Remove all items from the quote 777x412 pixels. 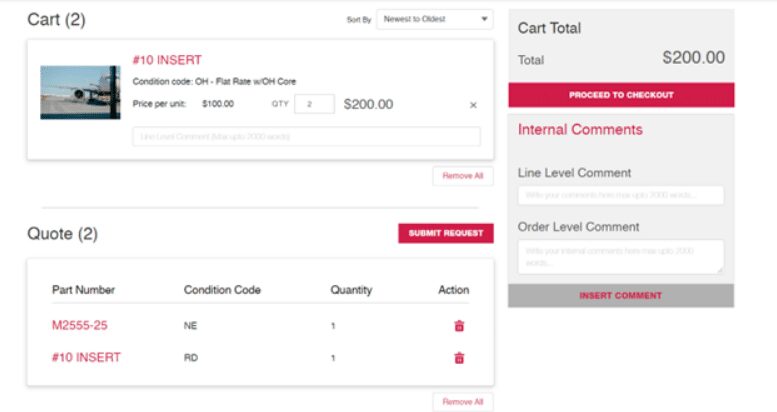click(x=463, y=402)
